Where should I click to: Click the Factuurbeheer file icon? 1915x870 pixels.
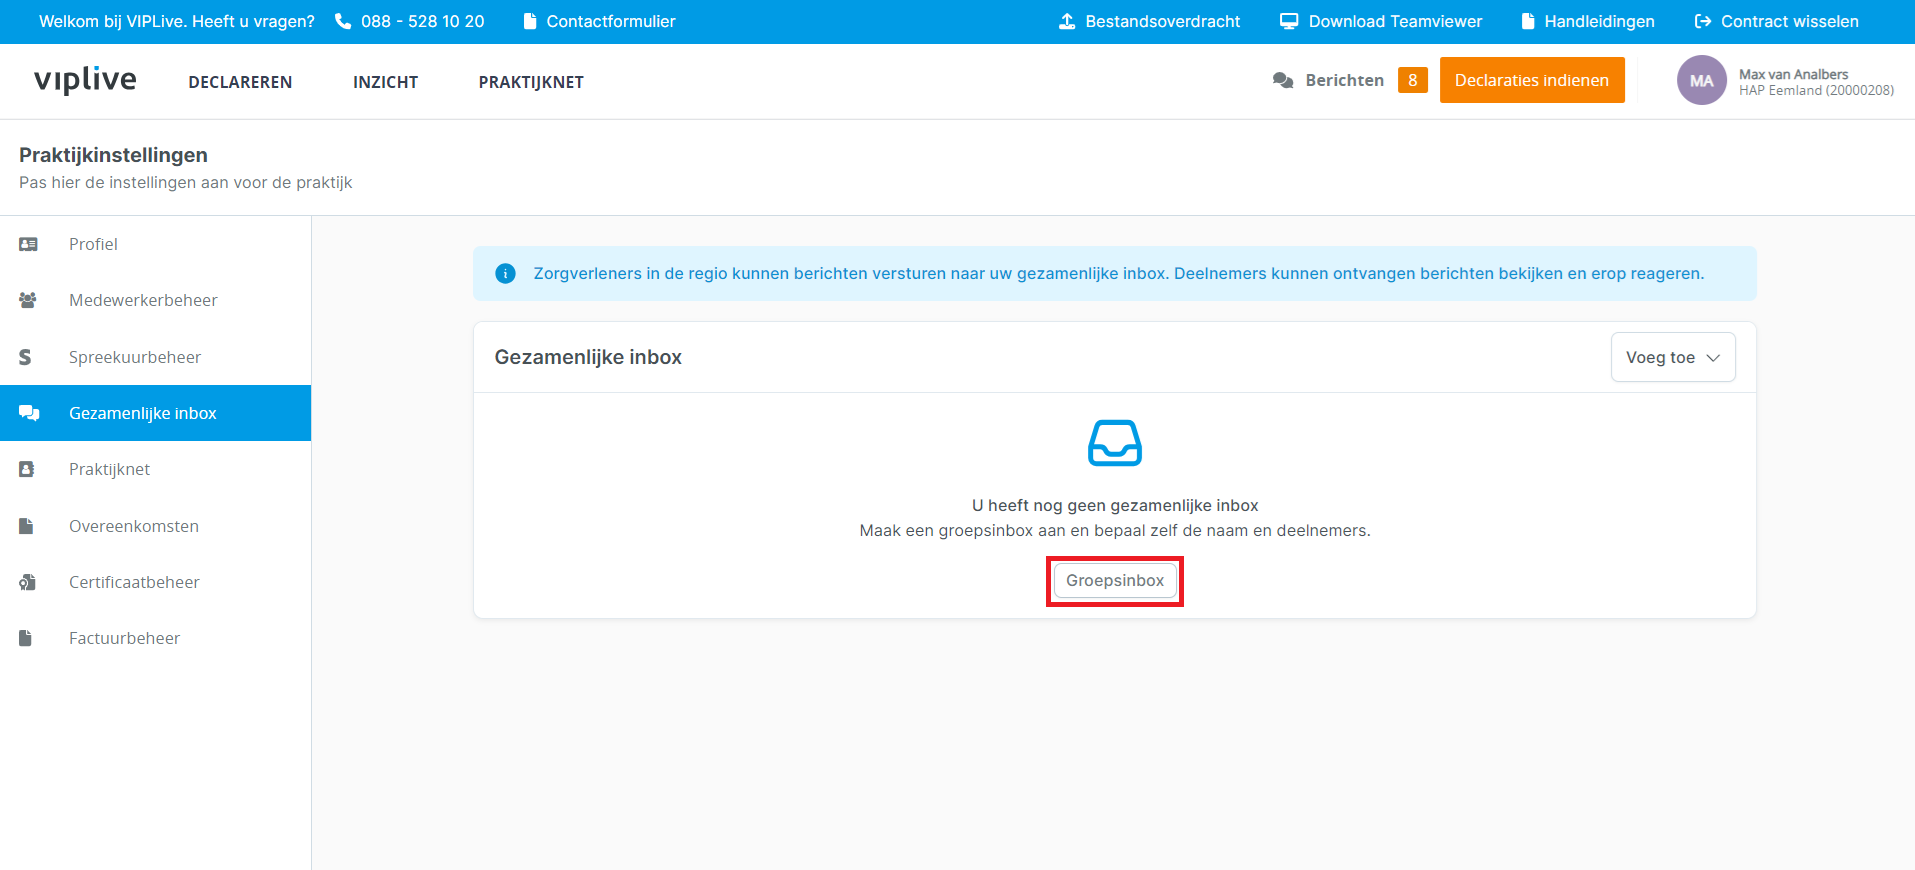[x=27, y=638]
